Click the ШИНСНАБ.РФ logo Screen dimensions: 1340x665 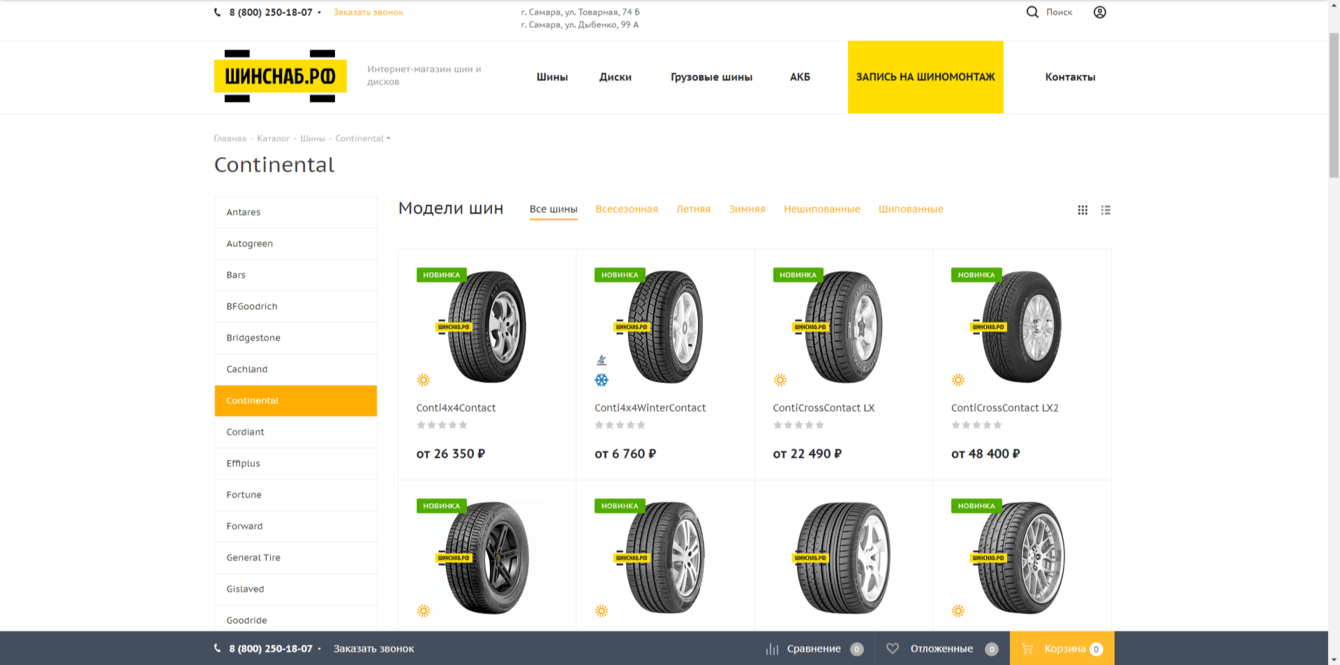click(x=280, y=76)
